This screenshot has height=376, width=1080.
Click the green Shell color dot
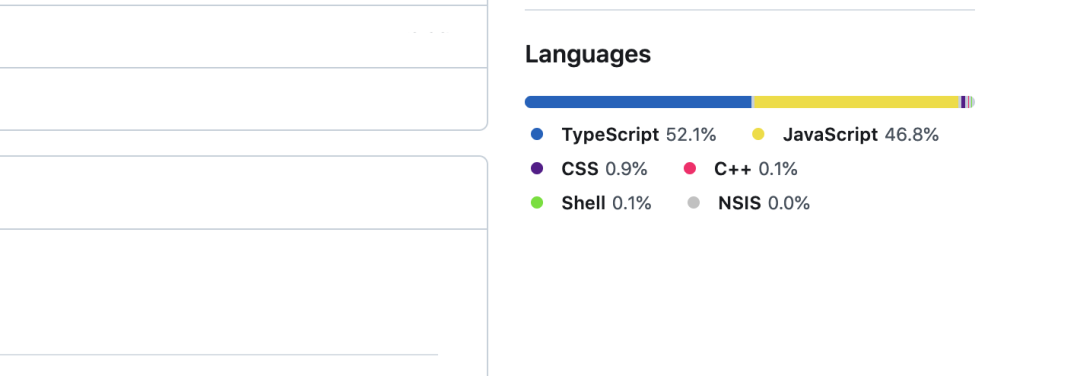537,203
